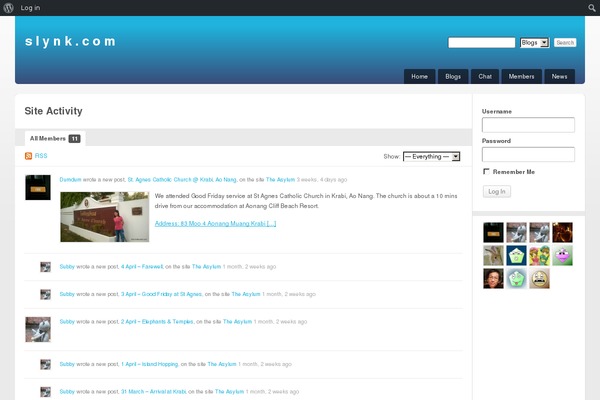Click the header Search button
Image resolution: width=600 pixels, height=400 pixels.
(565, 42)
